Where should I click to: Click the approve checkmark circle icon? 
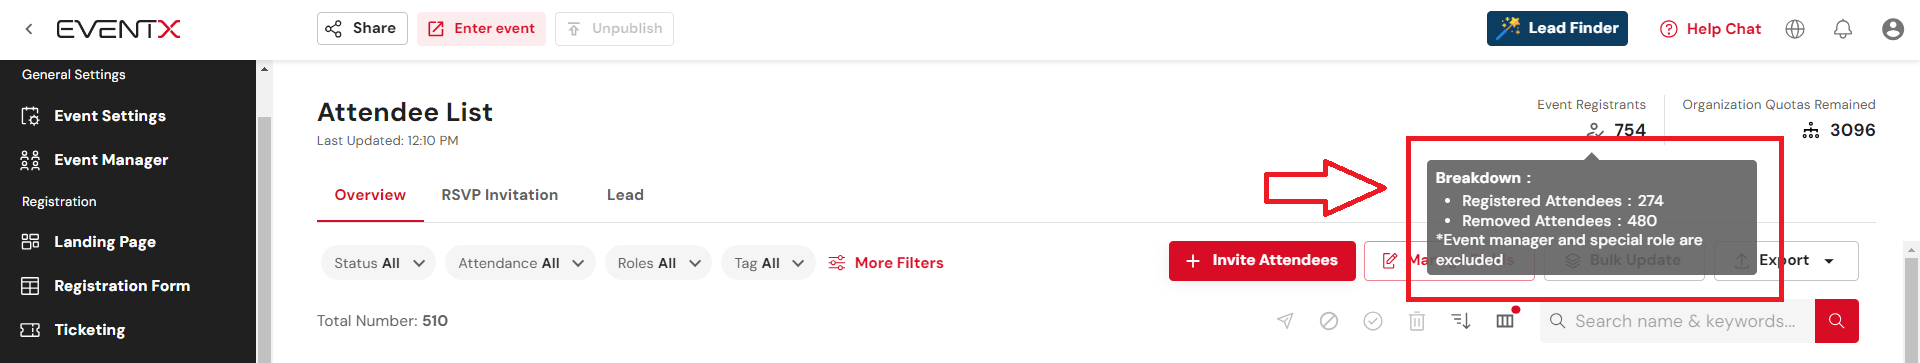1373,321
